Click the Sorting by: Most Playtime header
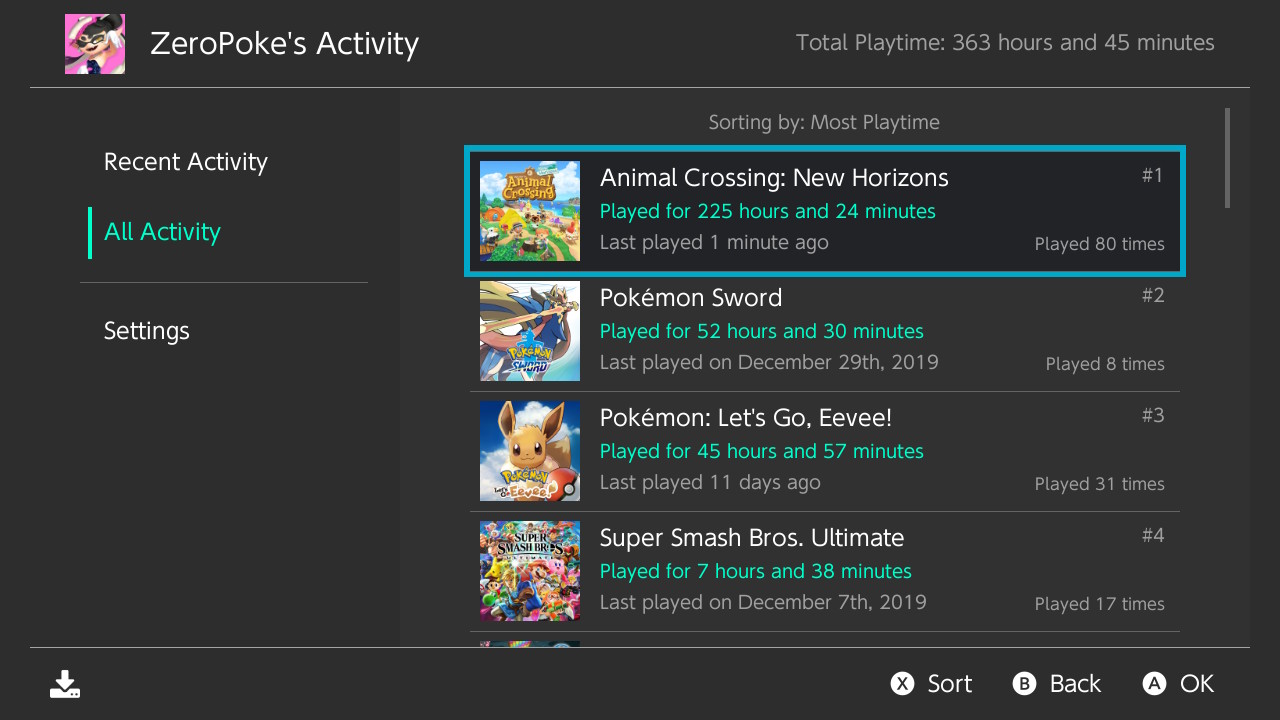Viewport: 1280px width, 720px height. 824,122
